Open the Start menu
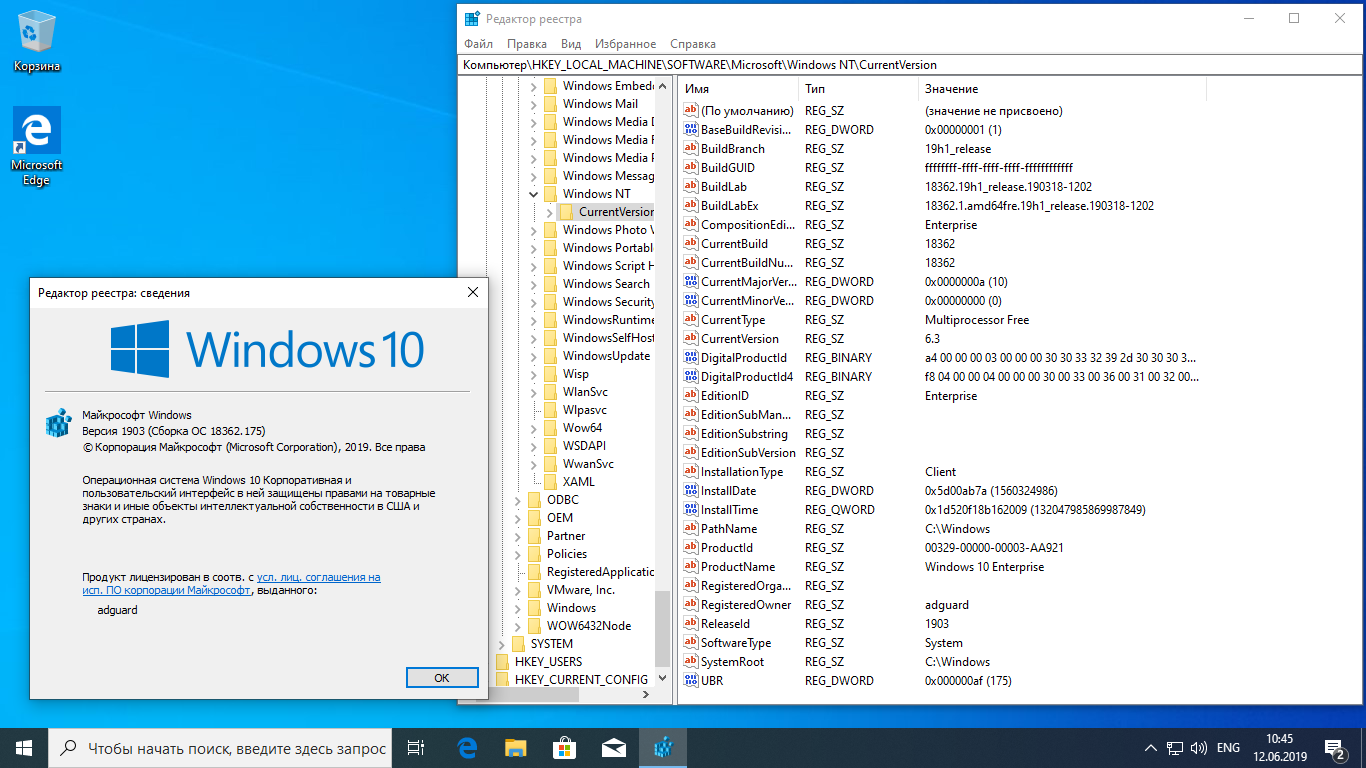Image resolution: width=1366 pixels, height=768 pixels. click(24, 748)
